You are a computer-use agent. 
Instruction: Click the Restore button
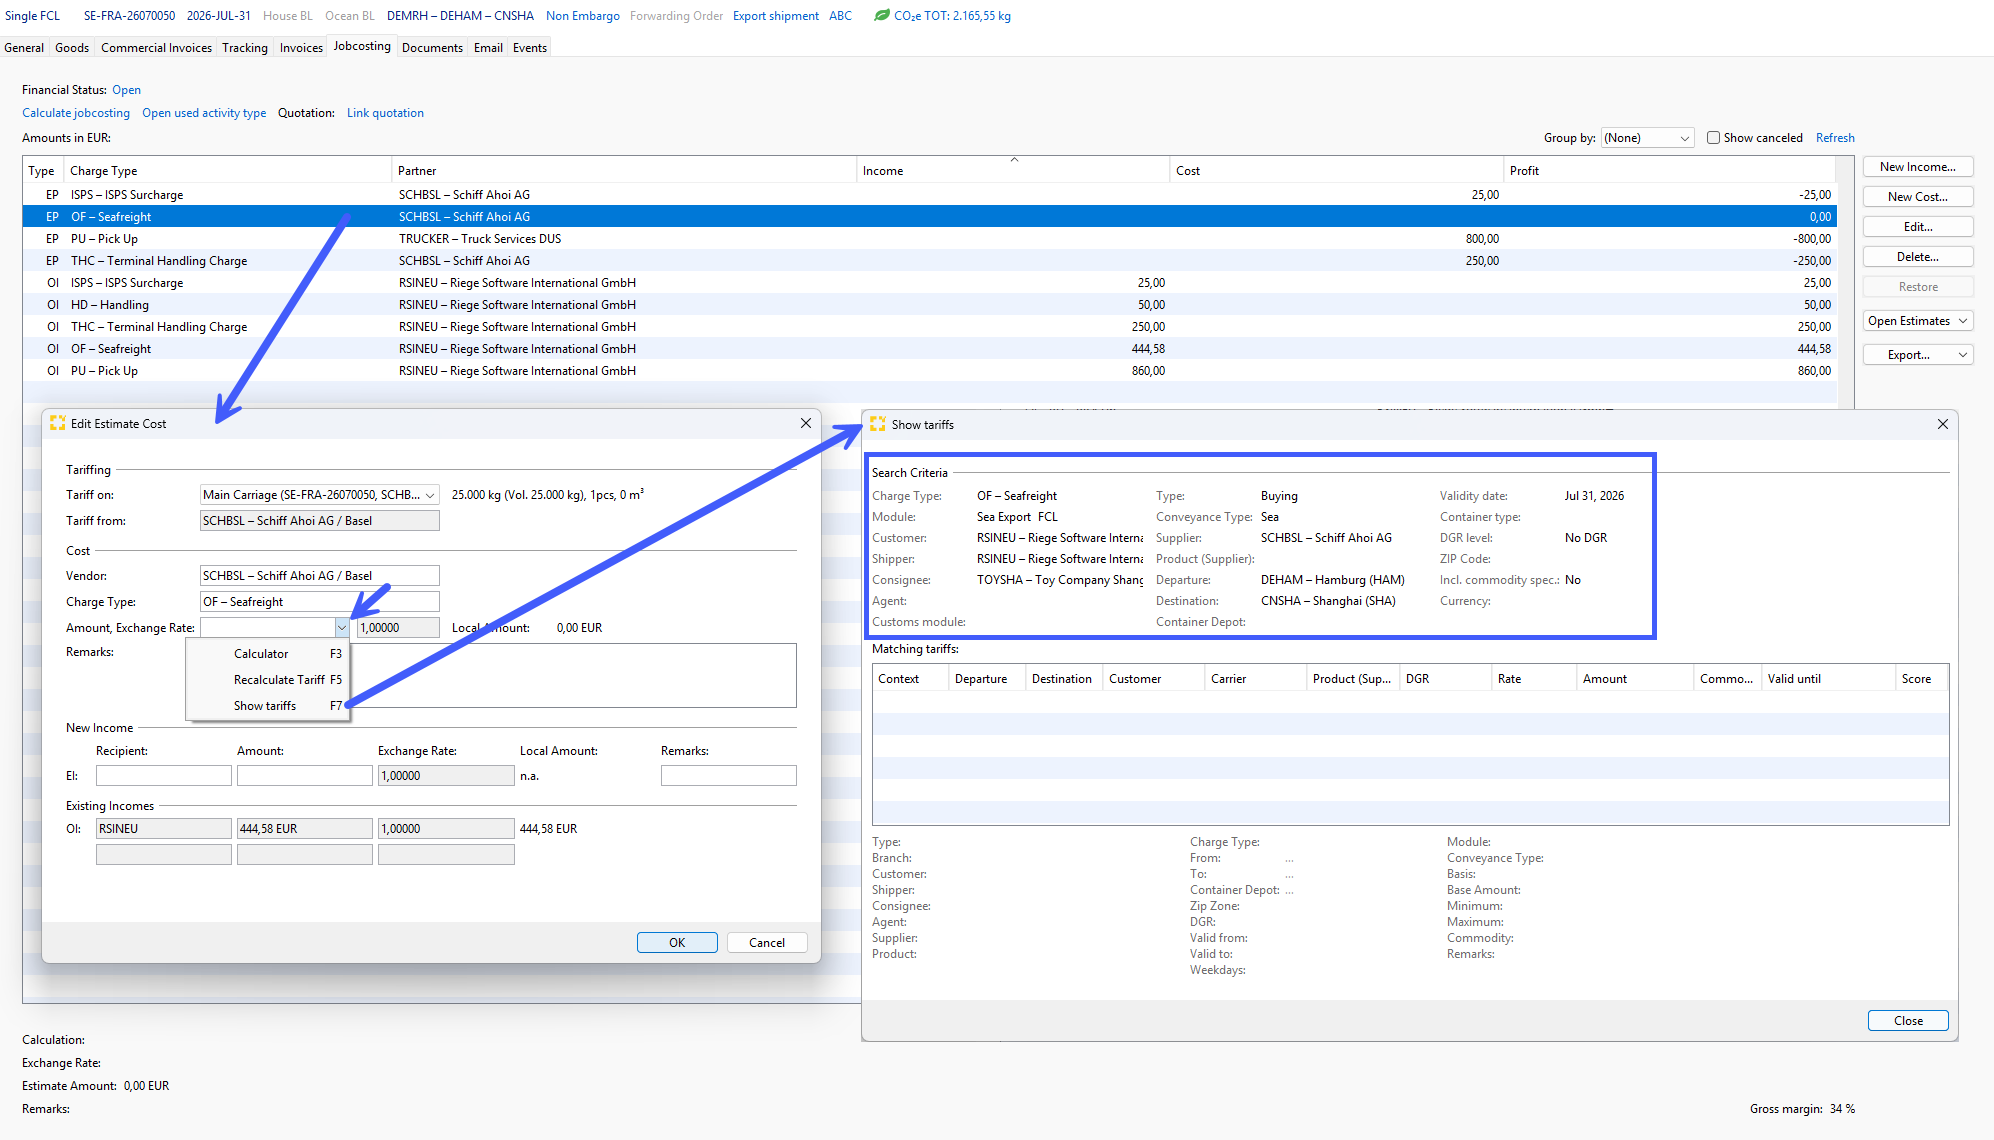[x=1918, y=287]
